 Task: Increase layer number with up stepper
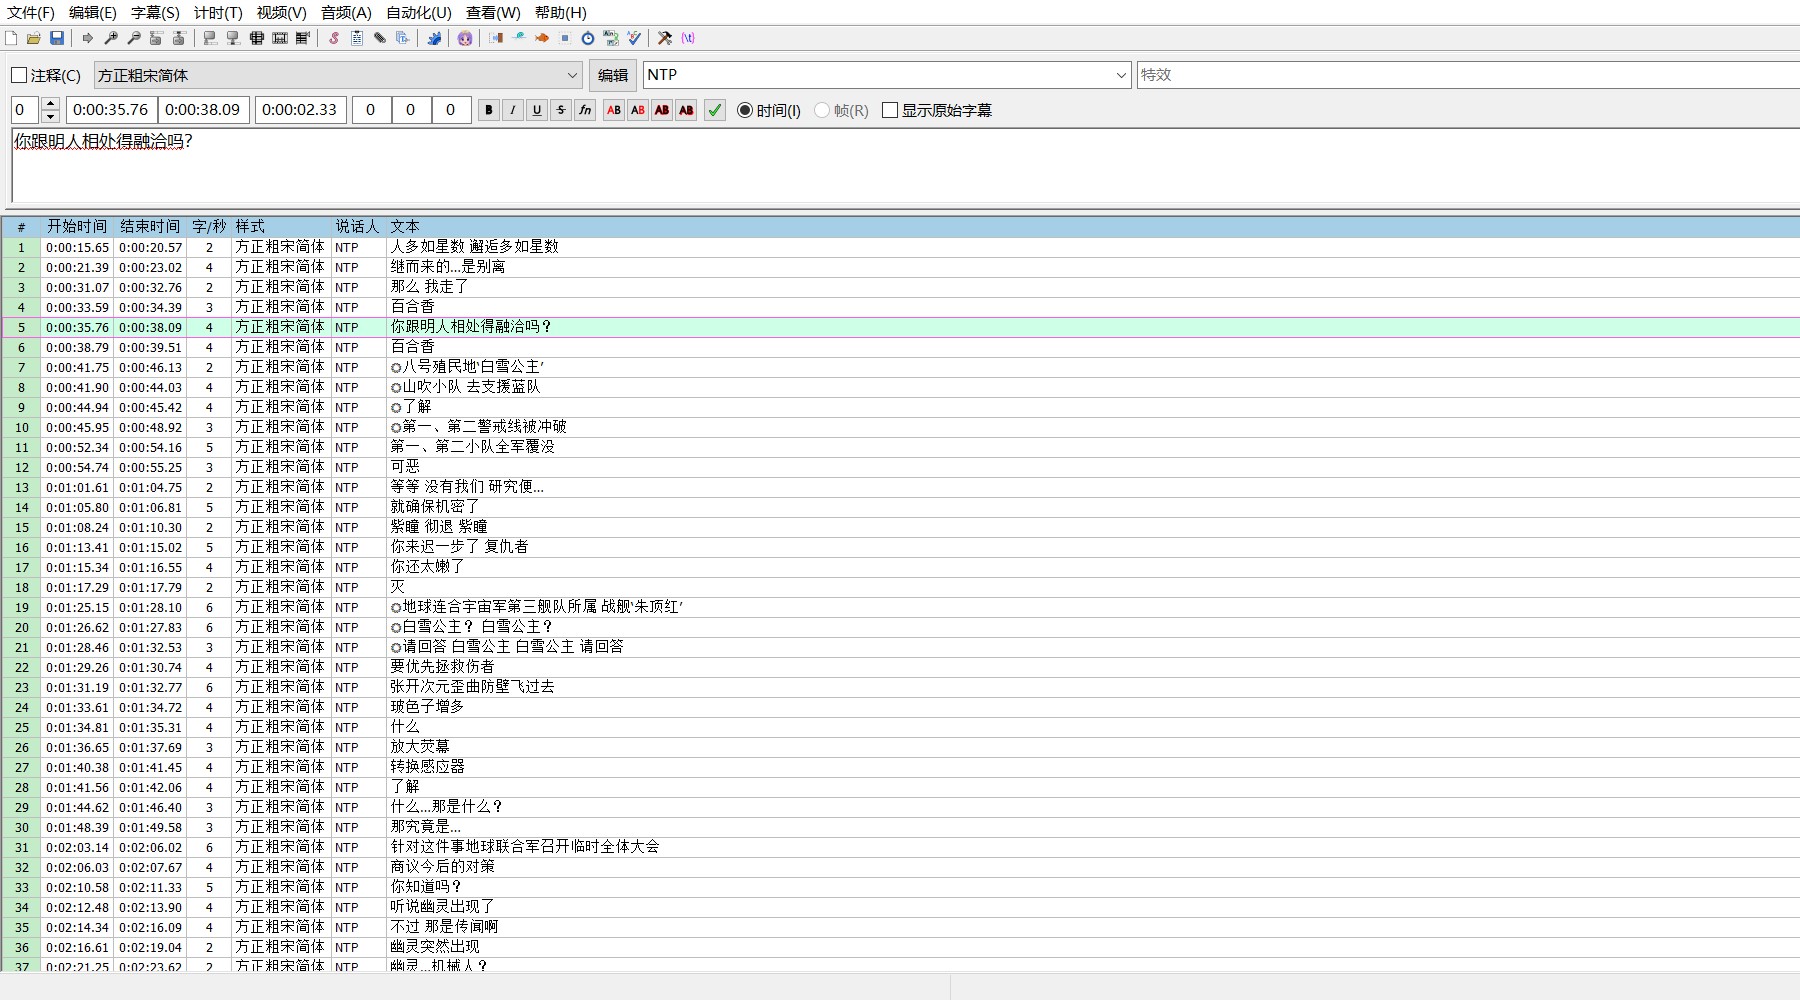[50, 103]
